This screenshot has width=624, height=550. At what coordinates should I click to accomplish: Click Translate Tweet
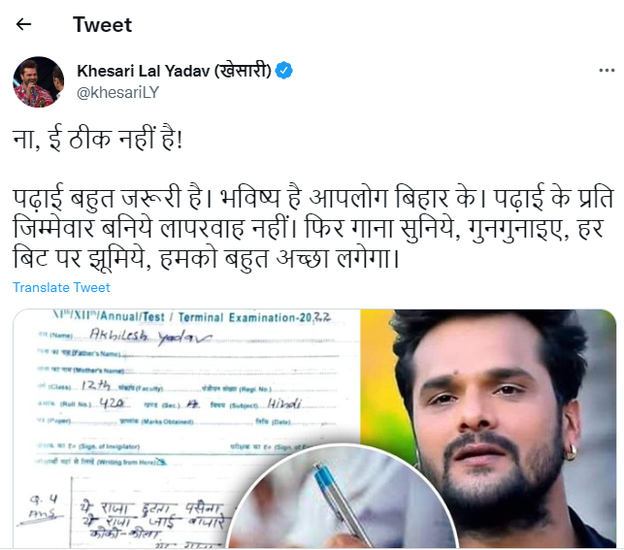click(61, 287)
